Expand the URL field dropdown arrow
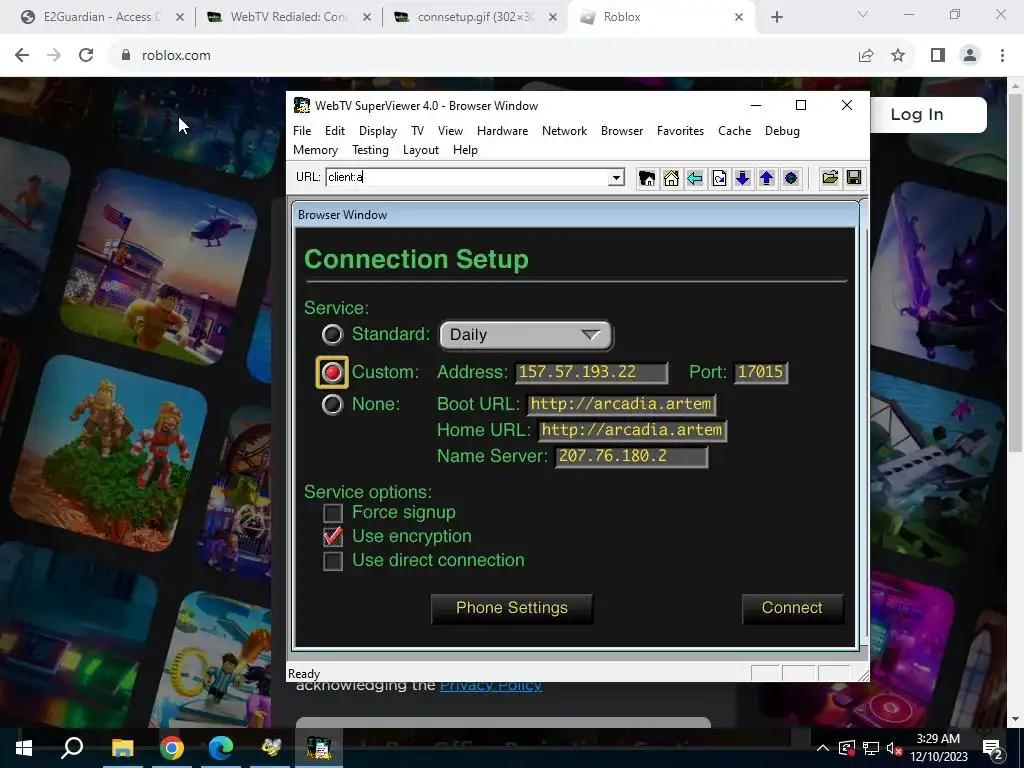 [616, 178]
